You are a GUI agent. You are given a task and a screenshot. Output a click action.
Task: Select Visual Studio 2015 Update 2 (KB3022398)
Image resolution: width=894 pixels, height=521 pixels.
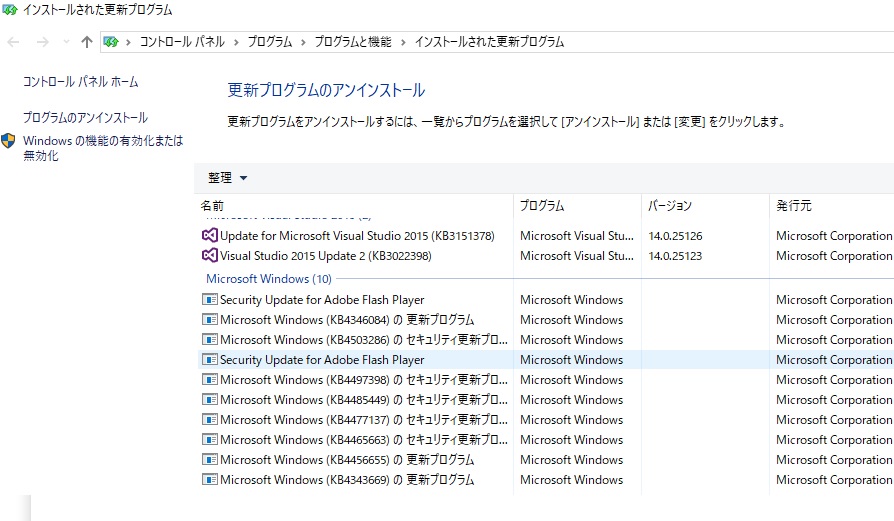[326, 255]
